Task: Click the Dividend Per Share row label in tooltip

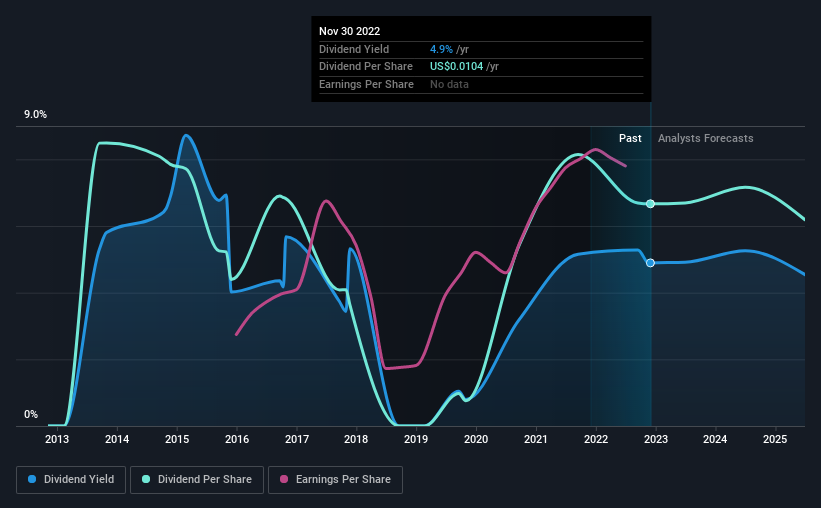Action: (x=365, y=67)
